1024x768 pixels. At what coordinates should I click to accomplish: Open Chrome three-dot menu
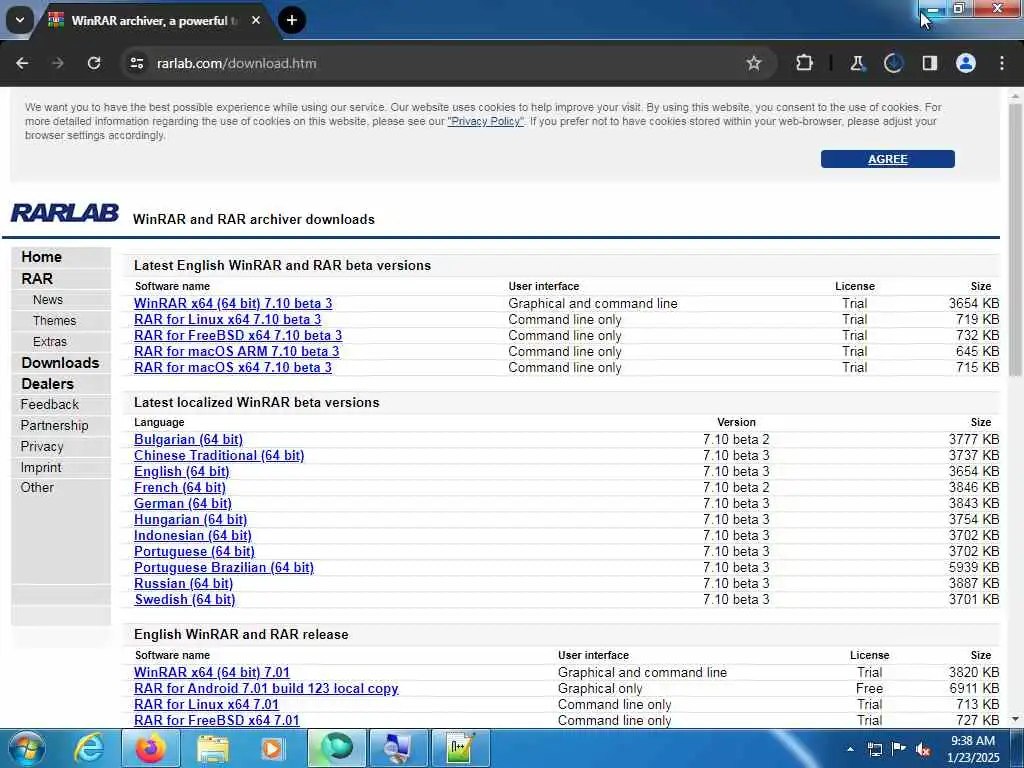(1002, 63)
